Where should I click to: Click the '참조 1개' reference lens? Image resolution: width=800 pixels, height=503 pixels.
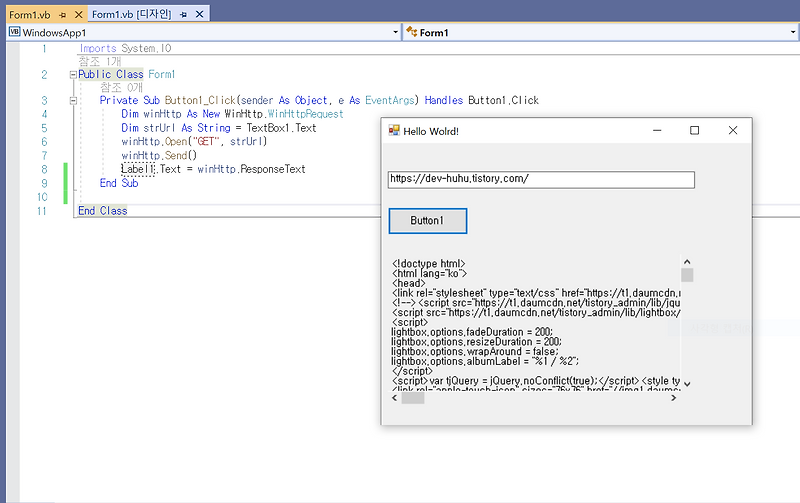click(100, 62)
